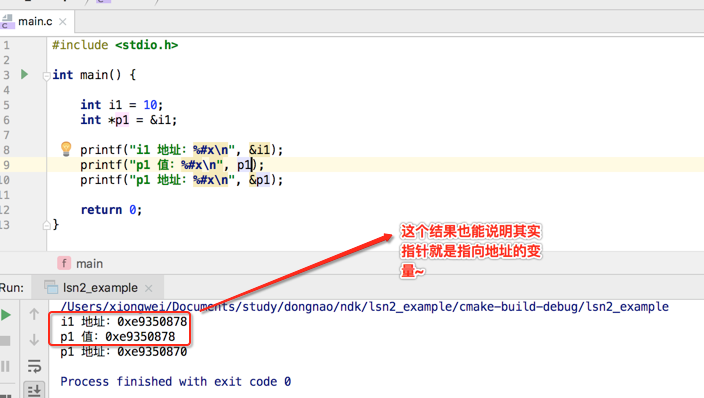Click line number 9 in gutter
The height and width of the screenshot is (398, 704).
coord(6,165)
